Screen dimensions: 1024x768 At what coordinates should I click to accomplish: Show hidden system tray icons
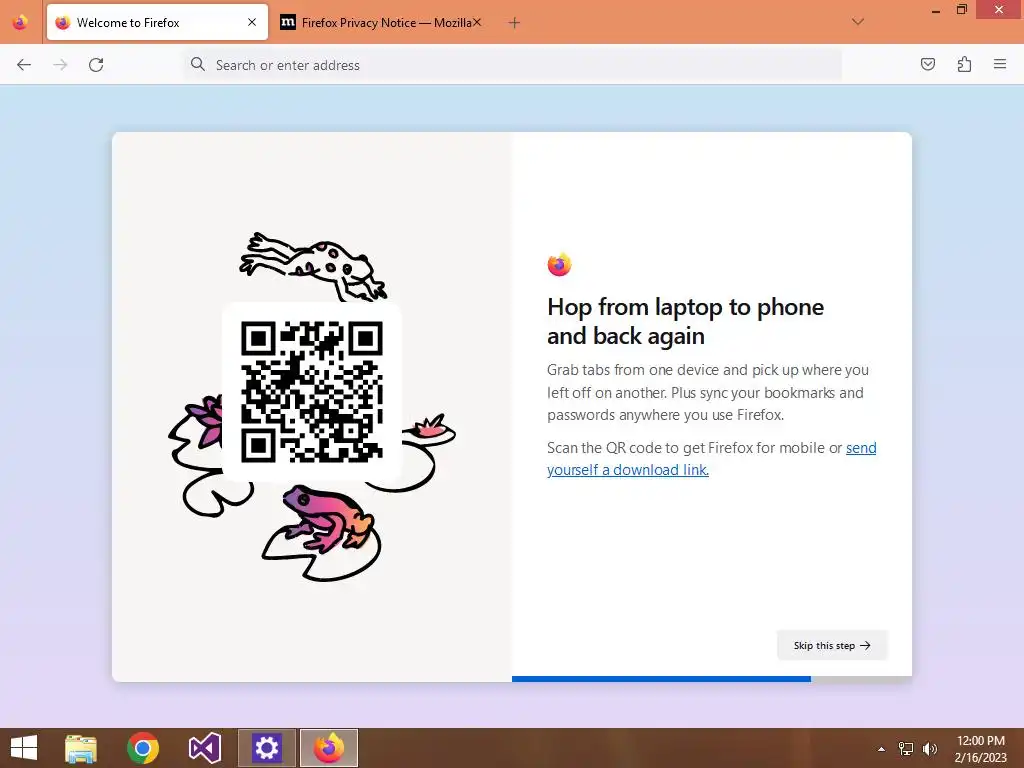click(881, 749)
